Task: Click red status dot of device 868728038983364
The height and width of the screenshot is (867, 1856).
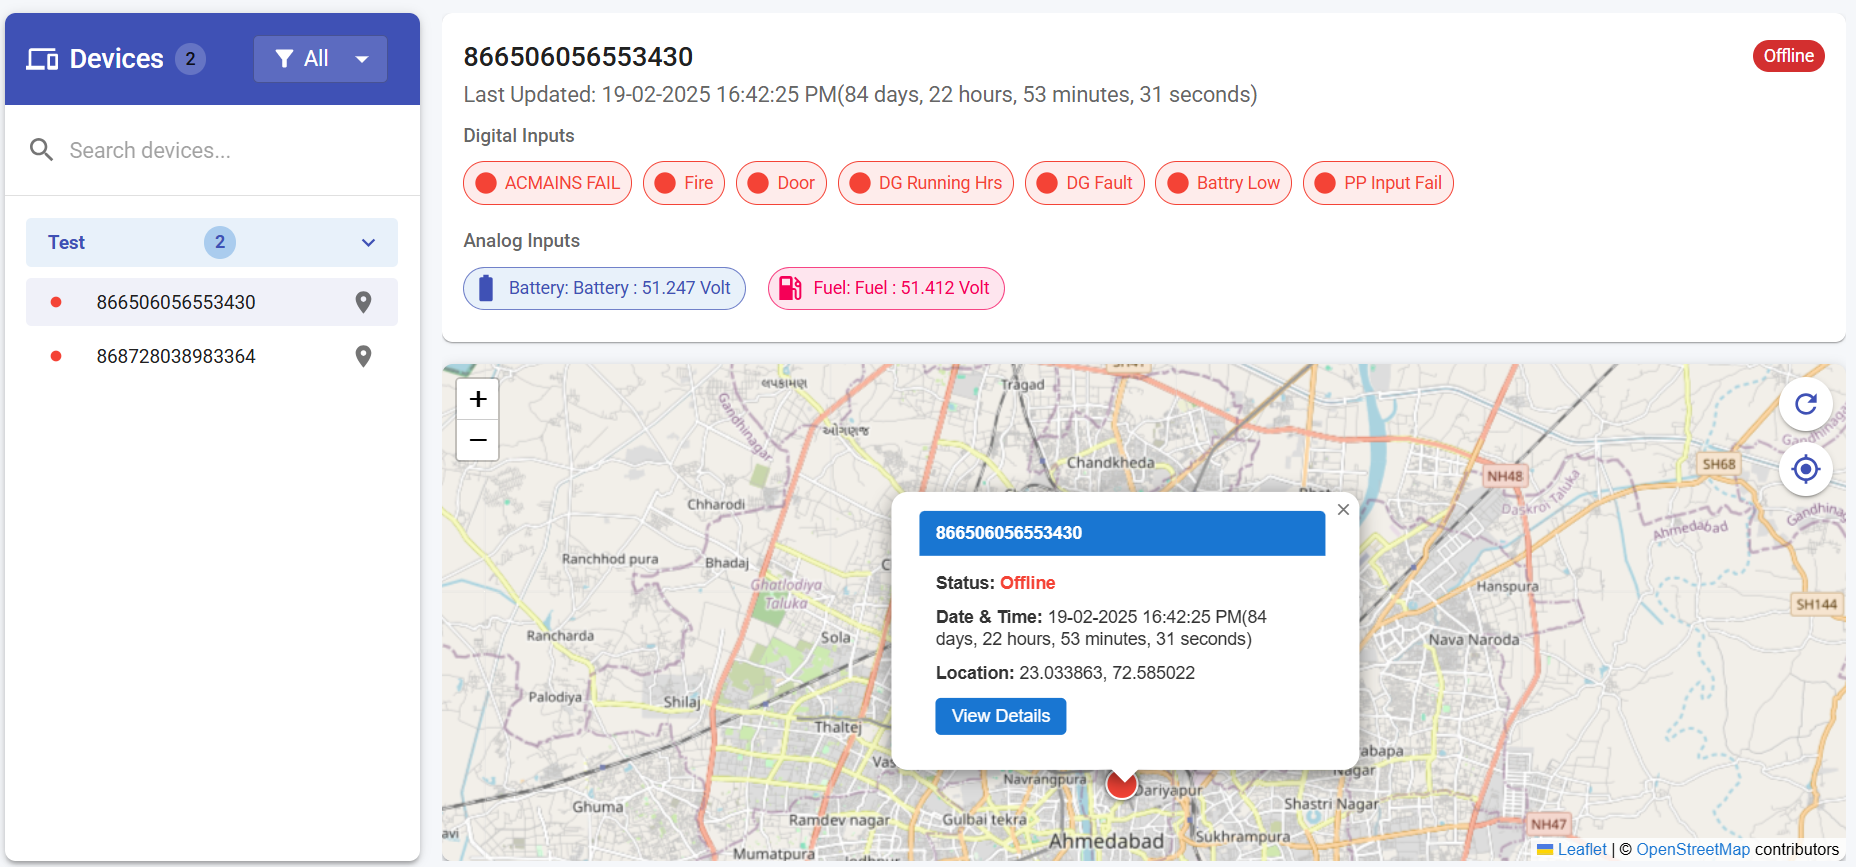Action: tap(56, 356)
